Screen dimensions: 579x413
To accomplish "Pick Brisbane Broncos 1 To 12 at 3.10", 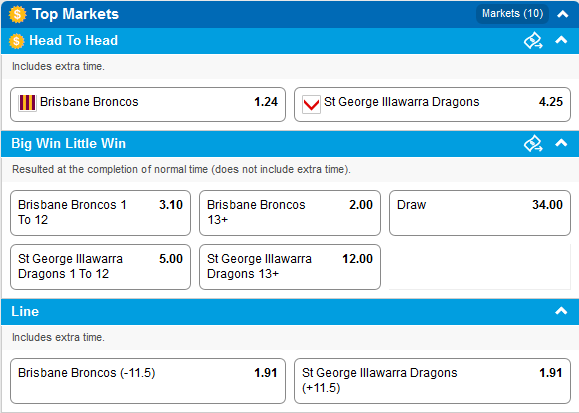I will point(100,213).
